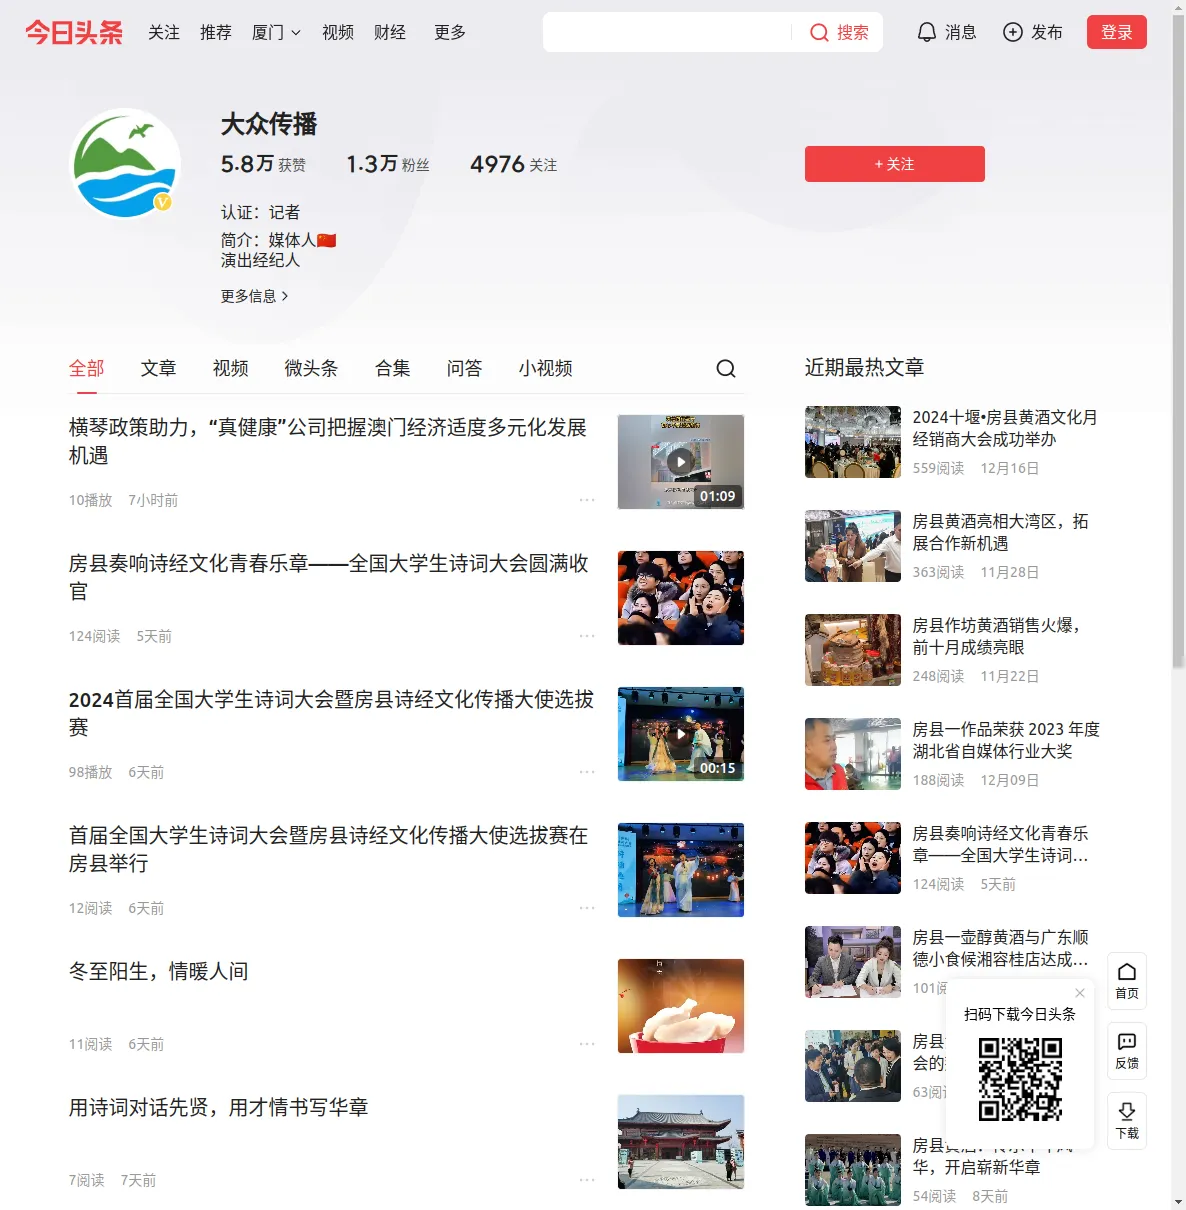Click 视频 in the top navigation
Viewport: 1186px width, 1210px height.
(x=338, y=32)
